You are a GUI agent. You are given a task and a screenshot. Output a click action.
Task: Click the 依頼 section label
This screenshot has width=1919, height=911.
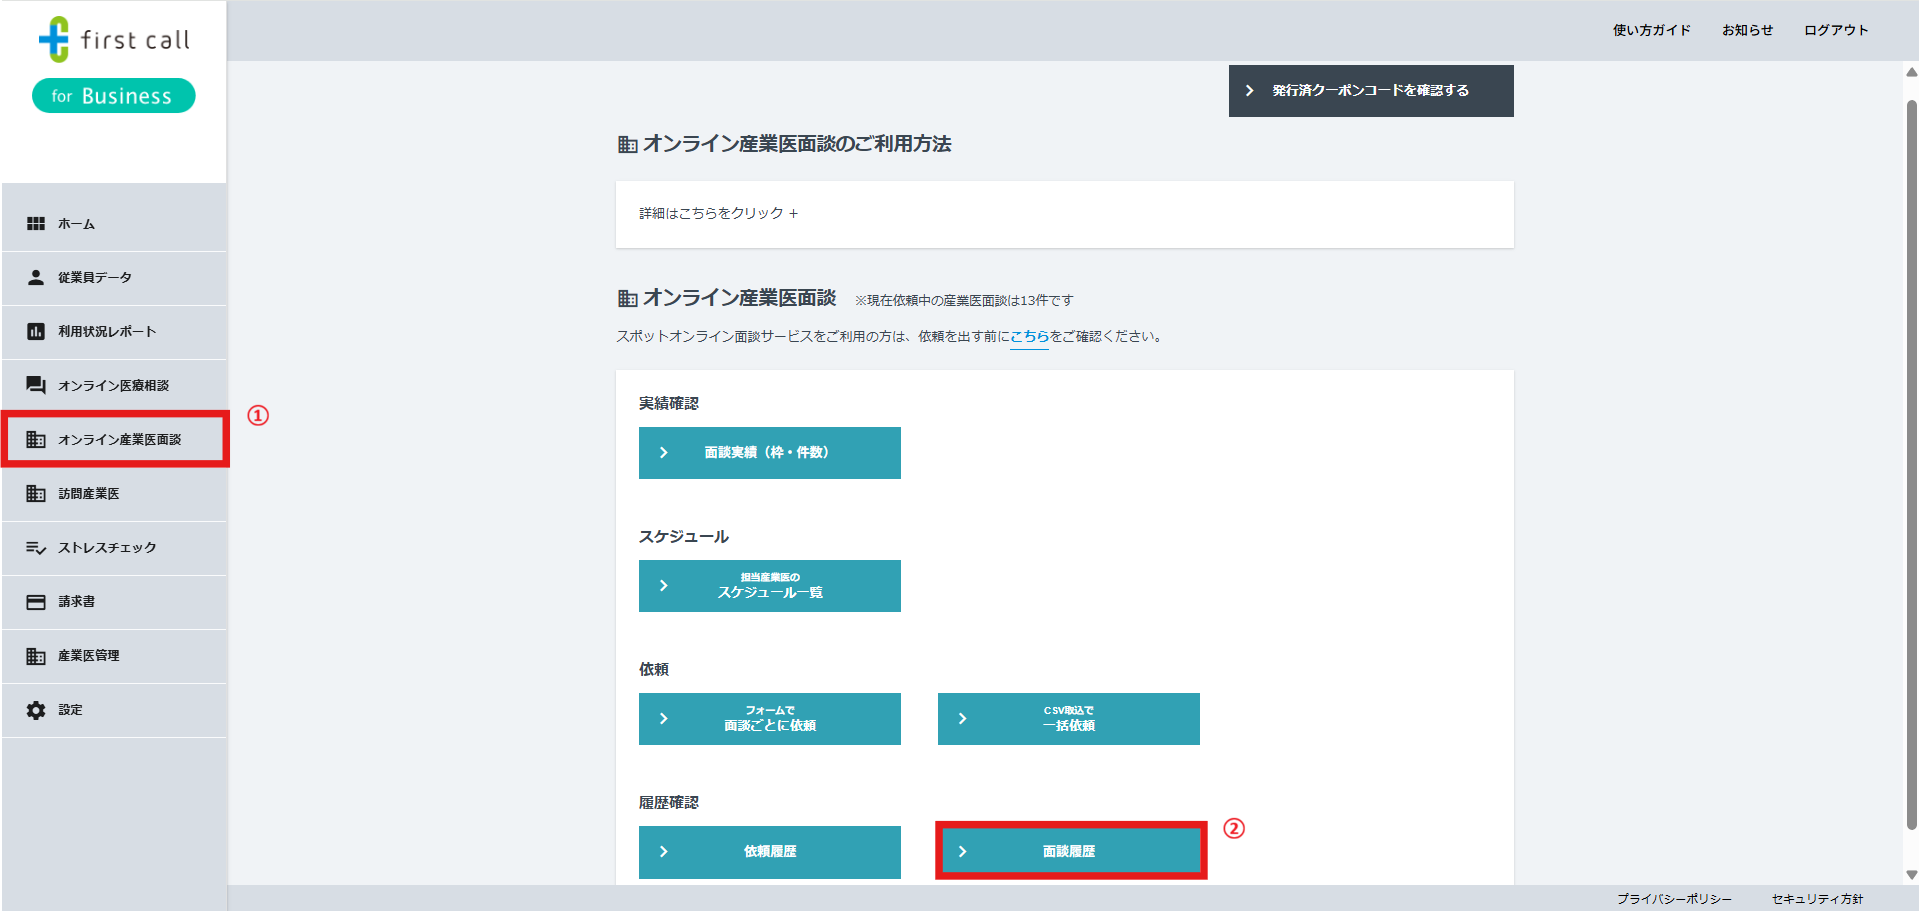pyautogui.click(x=654, y=670)
